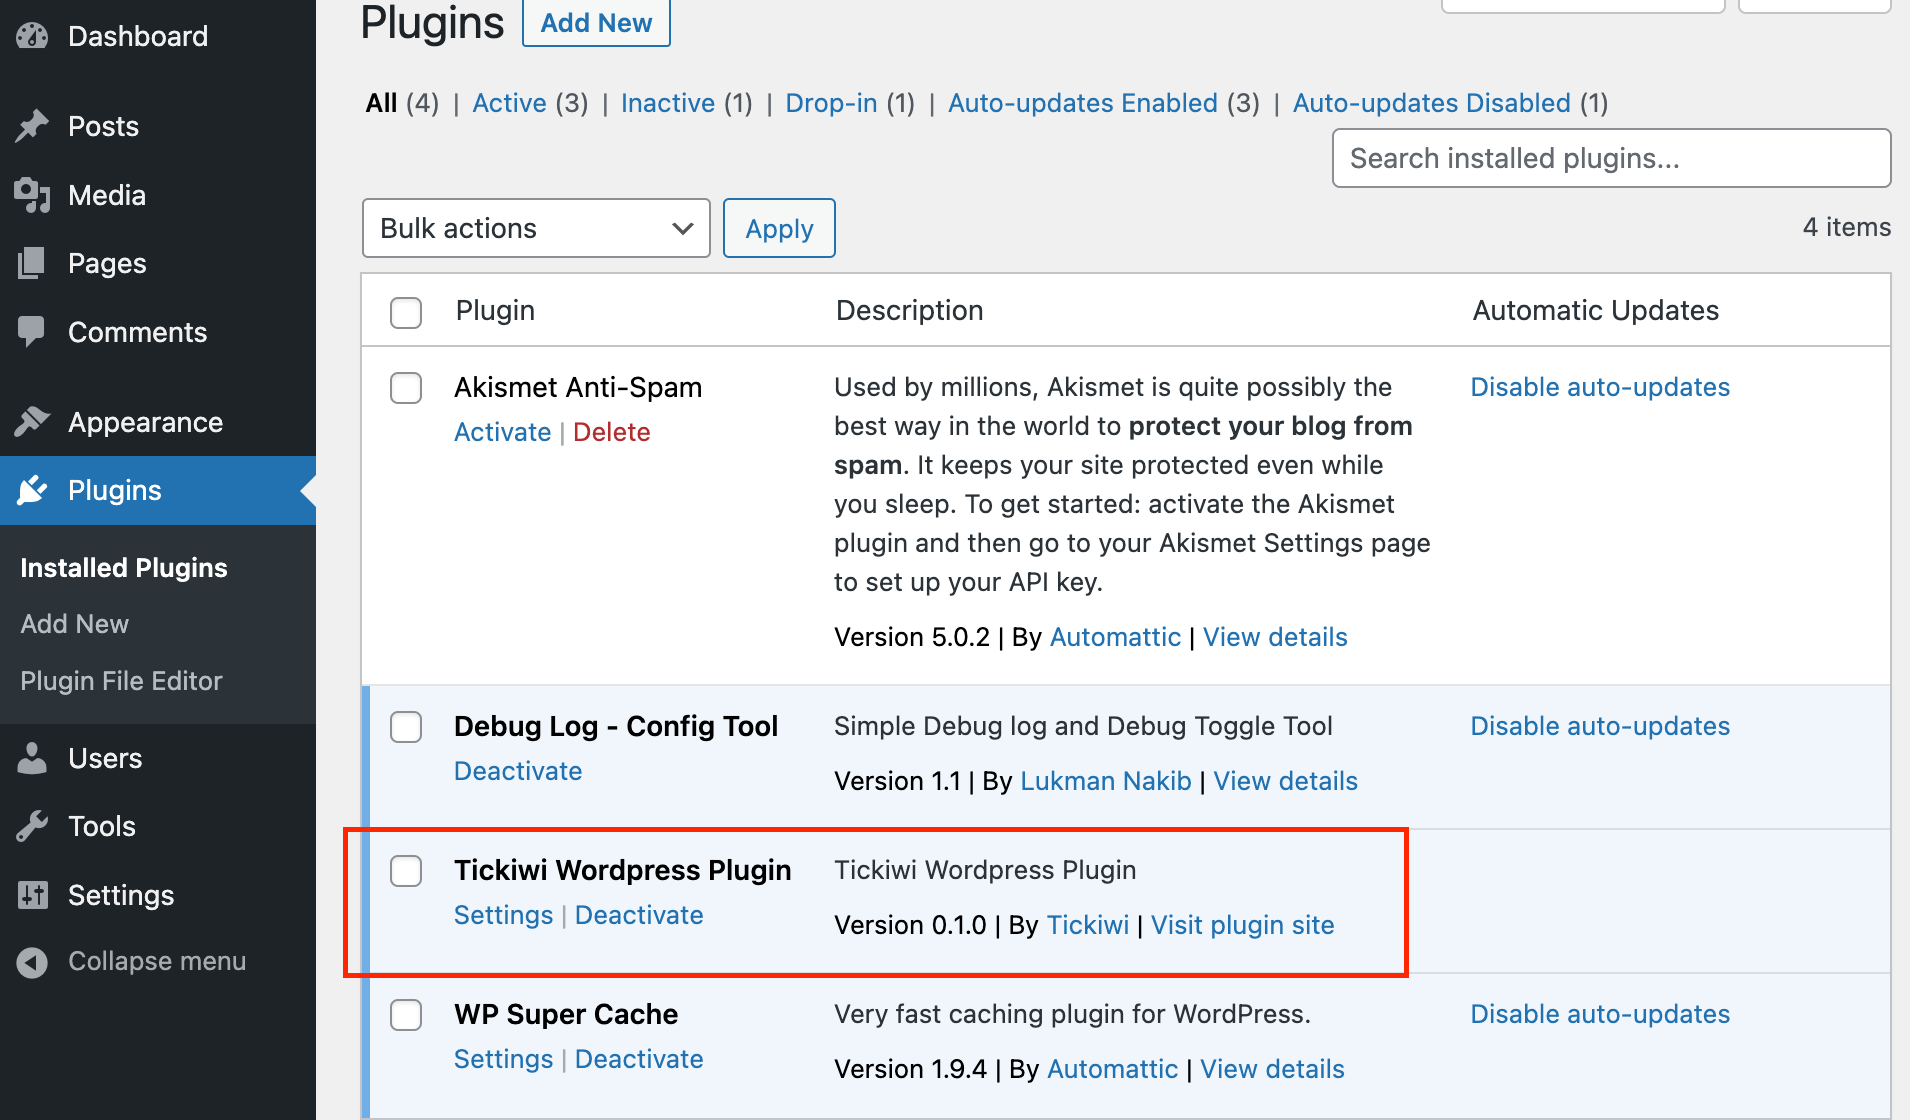Click the Plugins plug icon

[32, 490]
